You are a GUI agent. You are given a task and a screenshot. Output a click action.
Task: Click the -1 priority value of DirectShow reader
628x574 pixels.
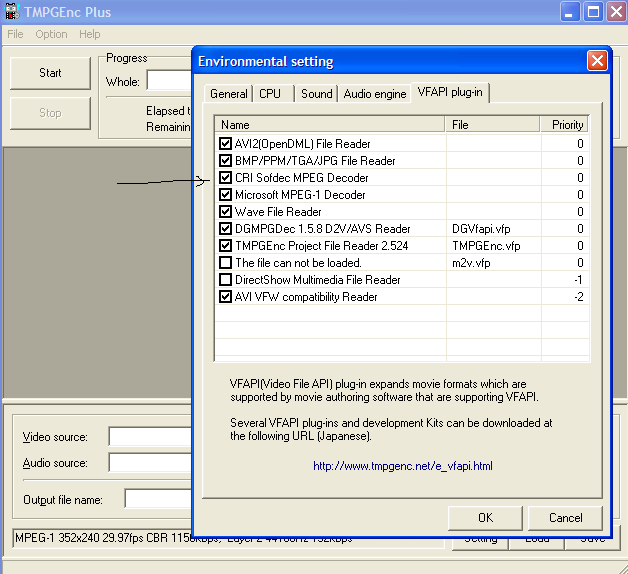coord(578,280)
